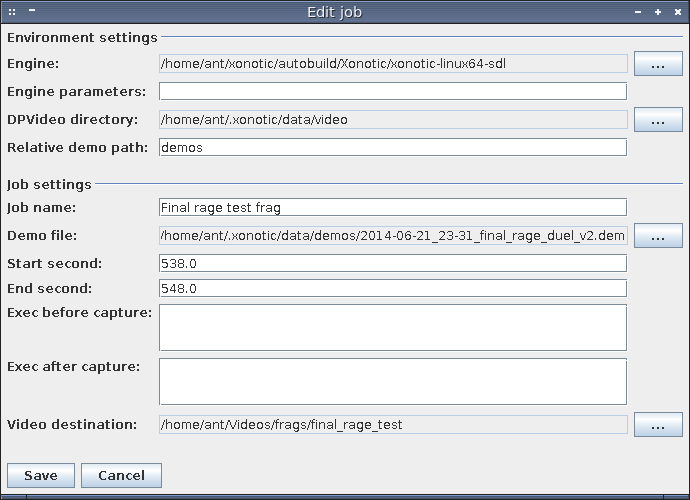Open window menu icon in title bar
Screen dimensions: 690x500
[12, 12]
